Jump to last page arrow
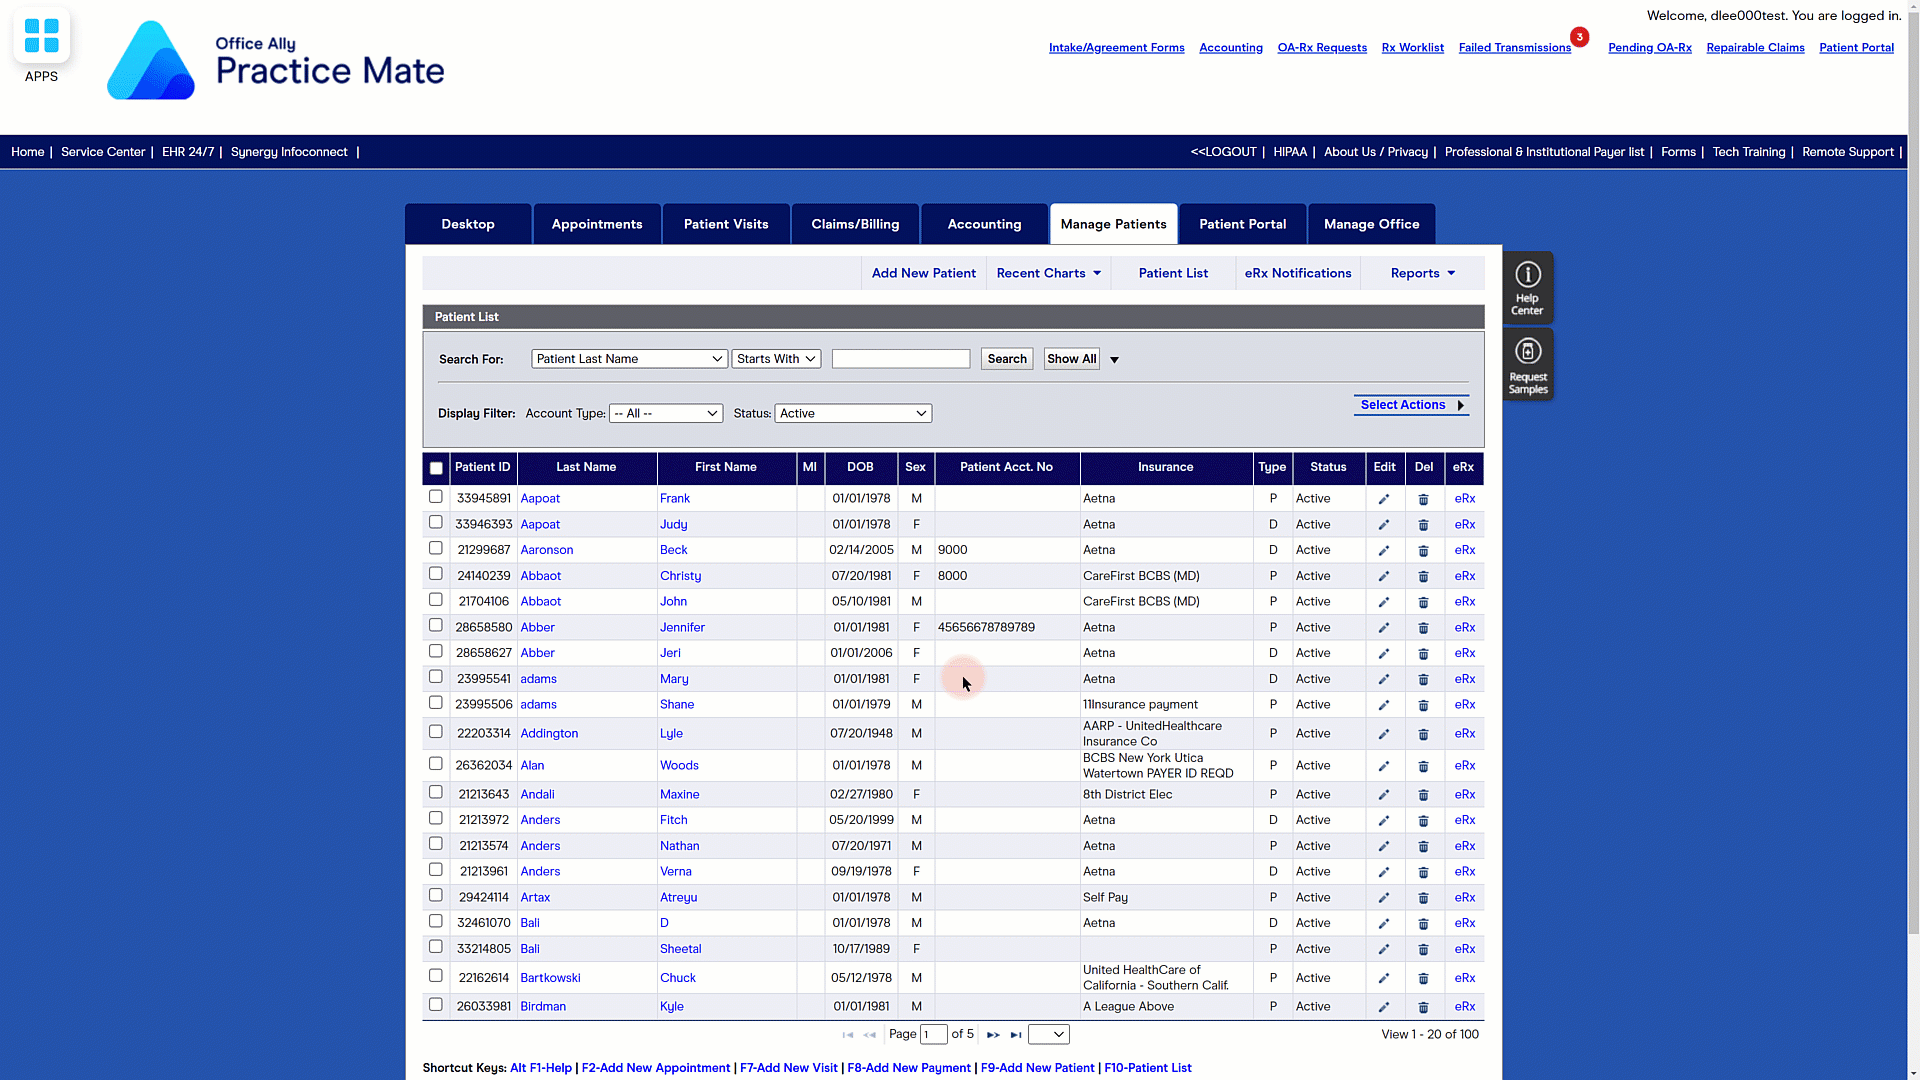Viewport: 1920px width, 1080px height. pos(1016,1035)
